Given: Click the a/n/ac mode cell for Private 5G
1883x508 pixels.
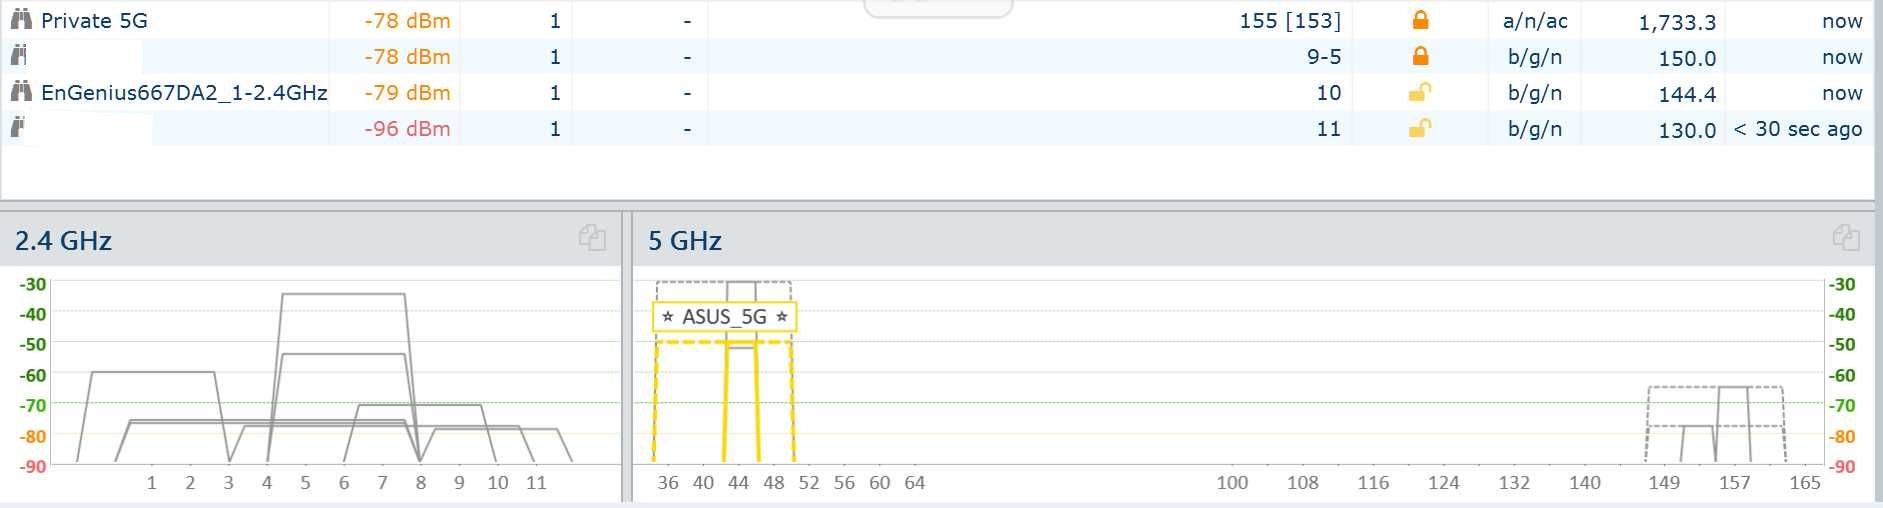Looking at the screenshot, I should 1534,20.
